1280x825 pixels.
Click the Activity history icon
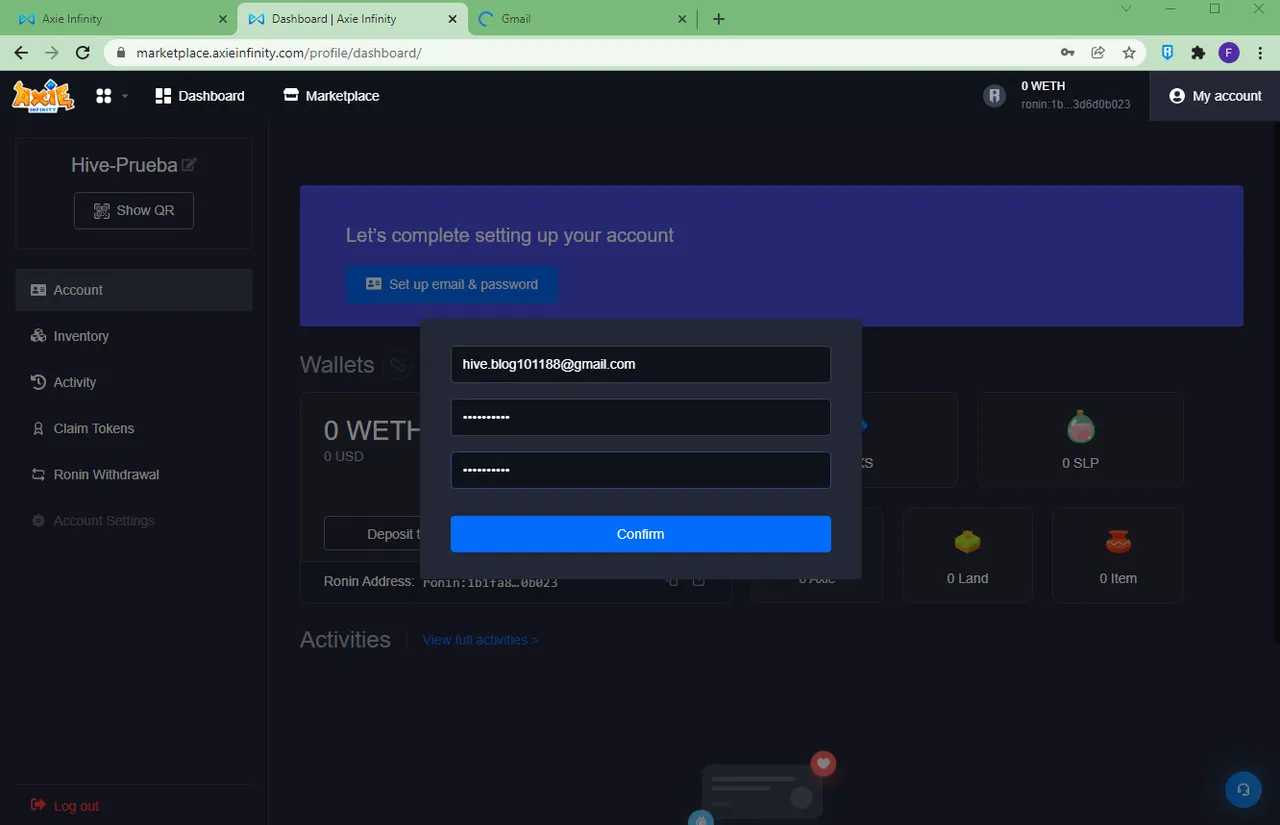pyautogui.click(x=38, y=382)
